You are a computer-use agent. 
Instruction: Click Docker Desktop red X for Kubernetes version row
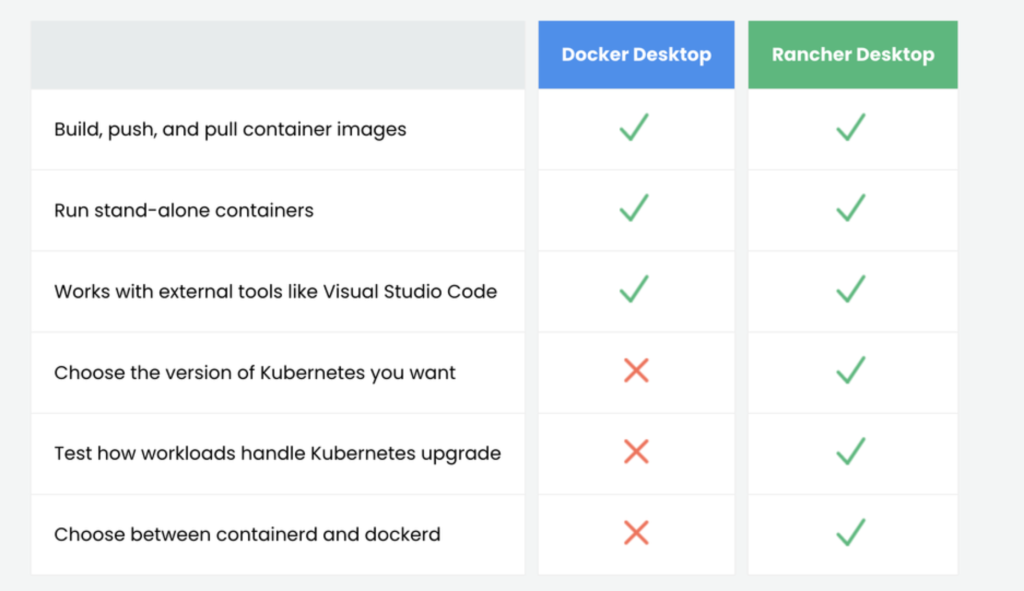click(x=636, y=372)
